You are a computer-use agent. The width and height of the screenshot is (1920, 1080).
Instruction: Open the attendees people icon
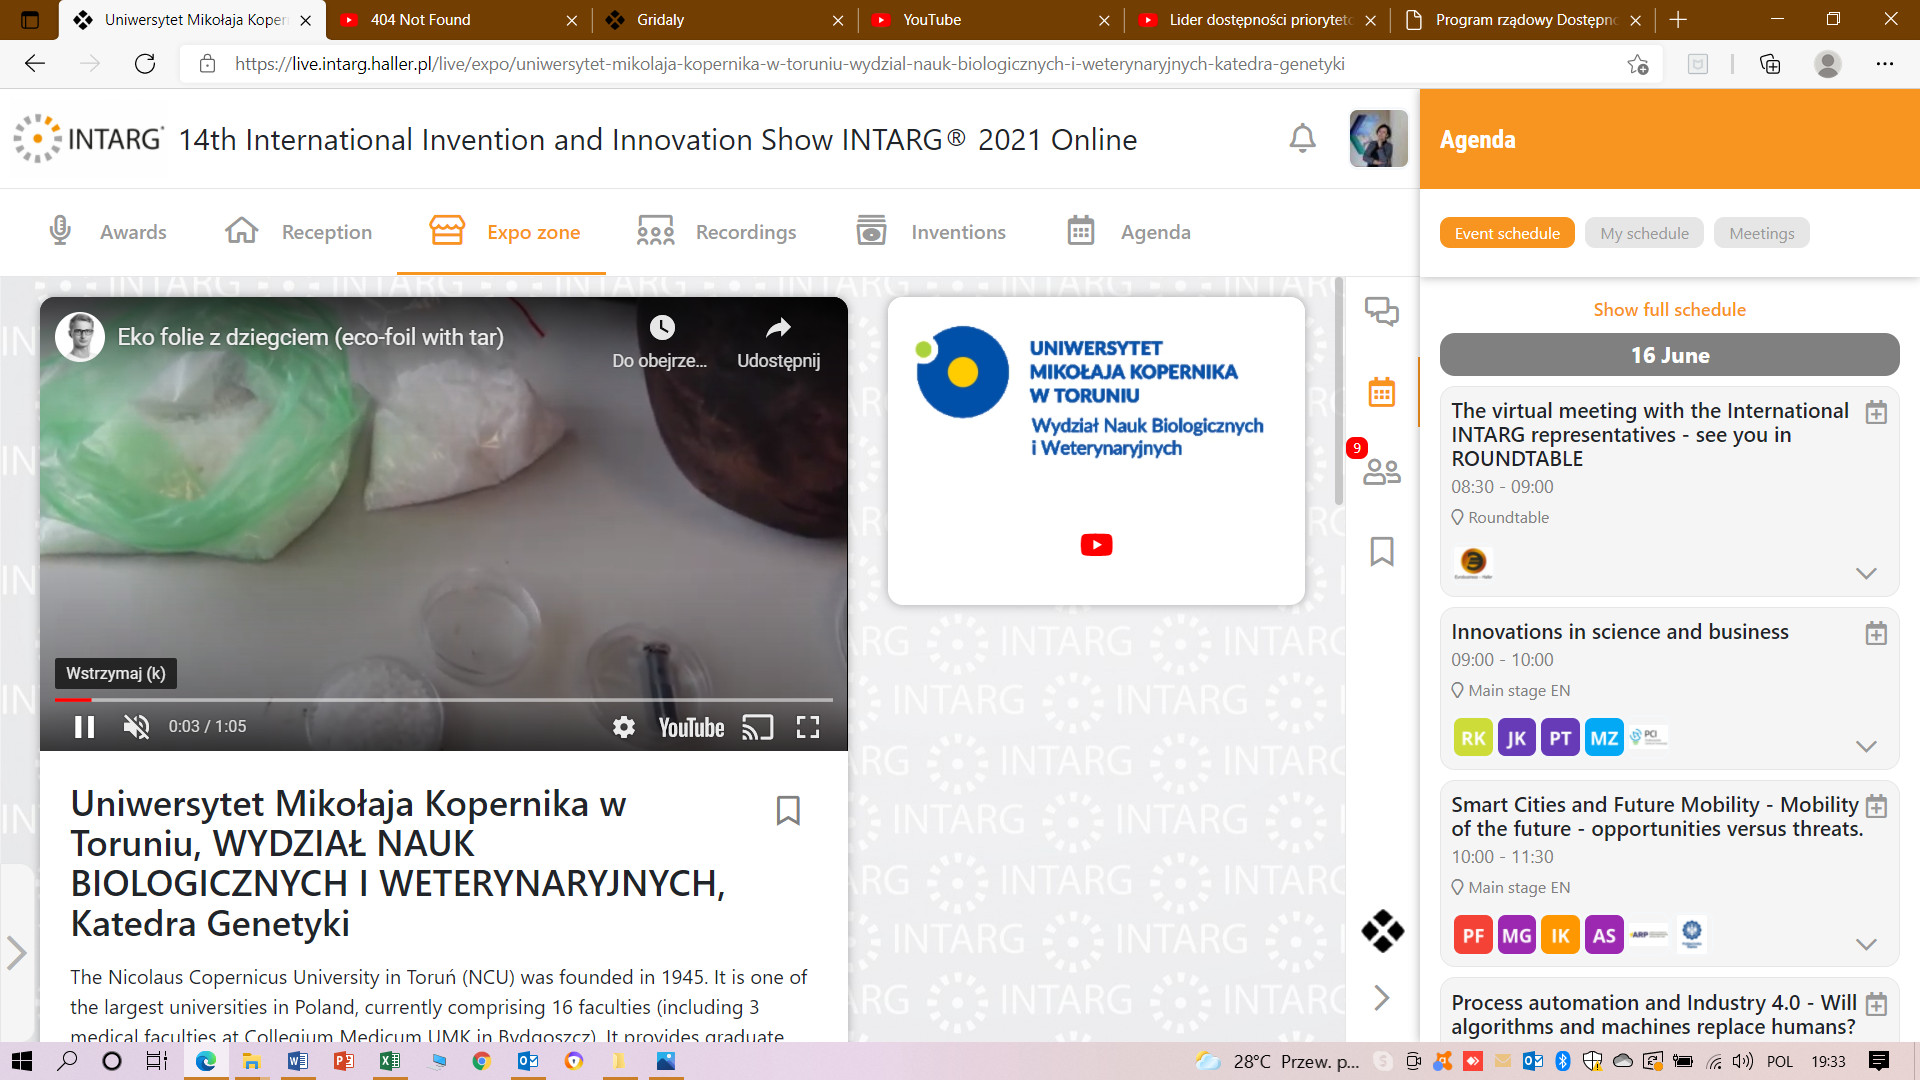coord(1382,471)
